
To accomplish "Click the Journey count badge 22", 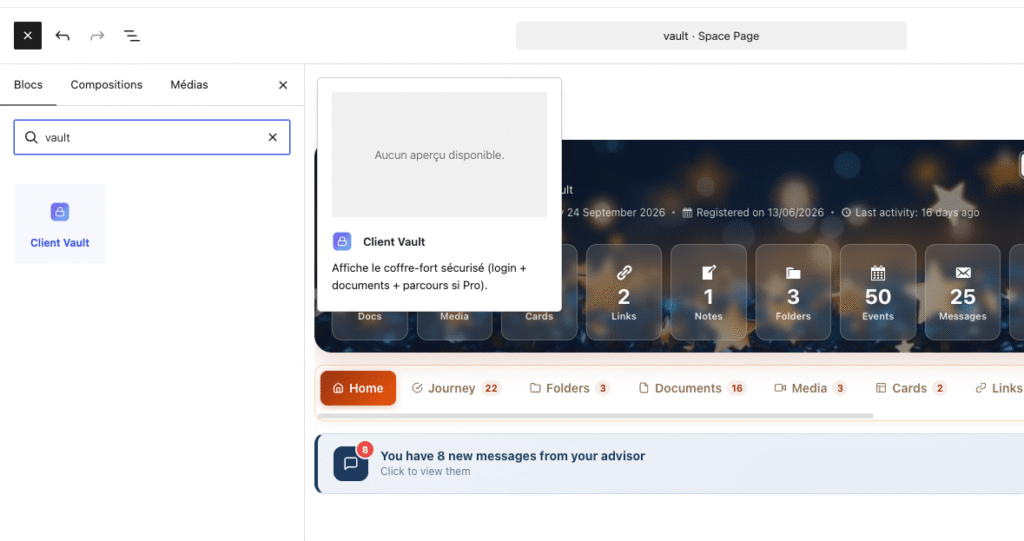I will click(491, 388).
